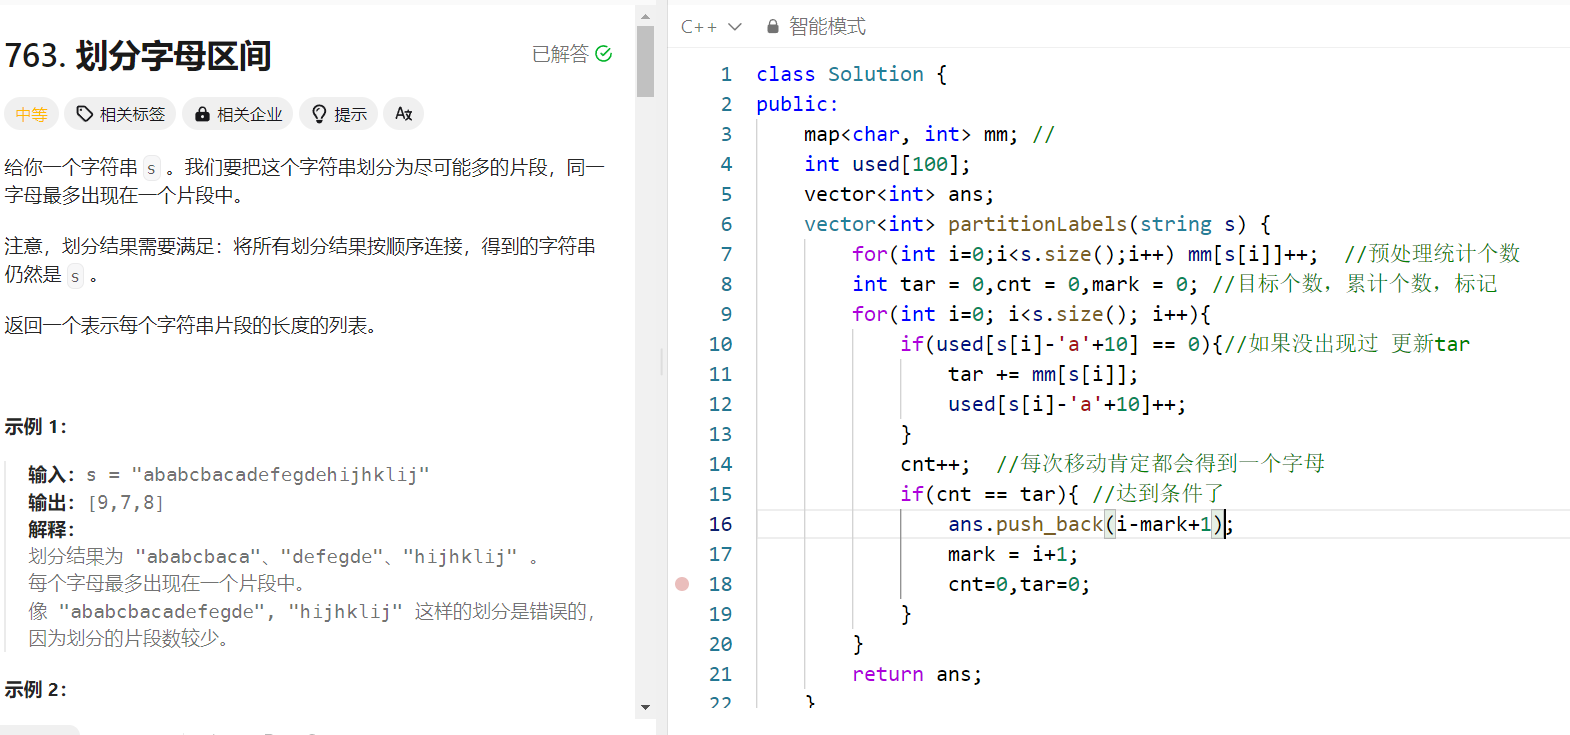Click line number 21 in the editor

(x=720, y=674)
